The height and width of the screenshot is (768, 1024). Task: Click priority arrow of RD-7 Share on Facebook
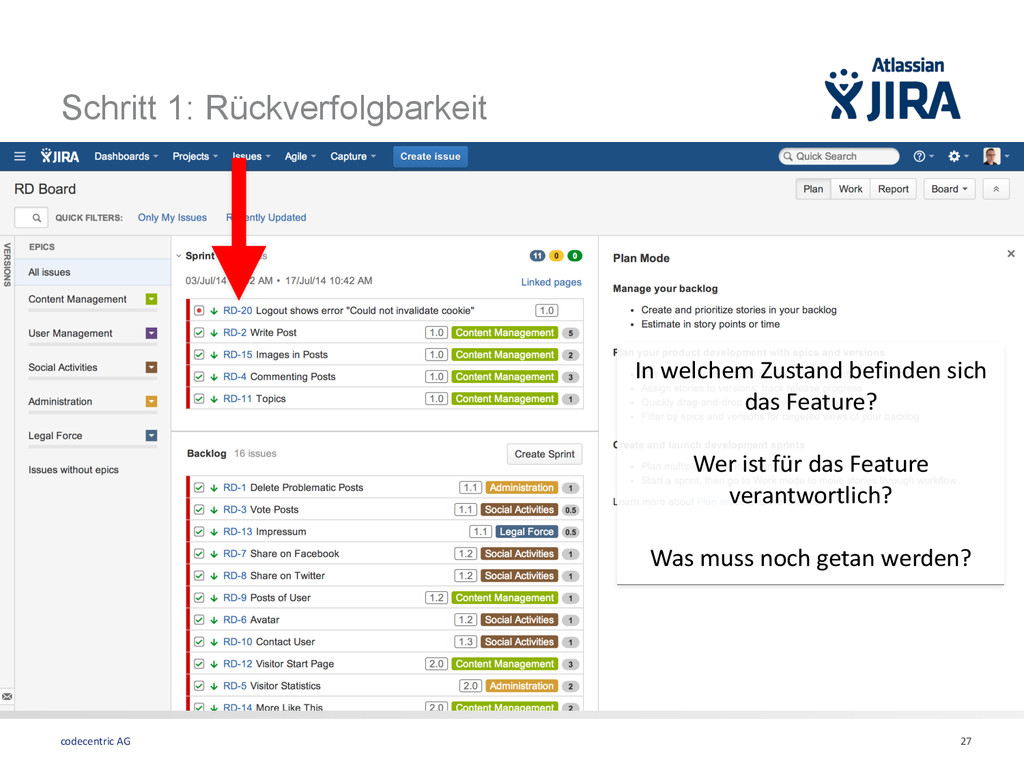(x=214, y=554)
